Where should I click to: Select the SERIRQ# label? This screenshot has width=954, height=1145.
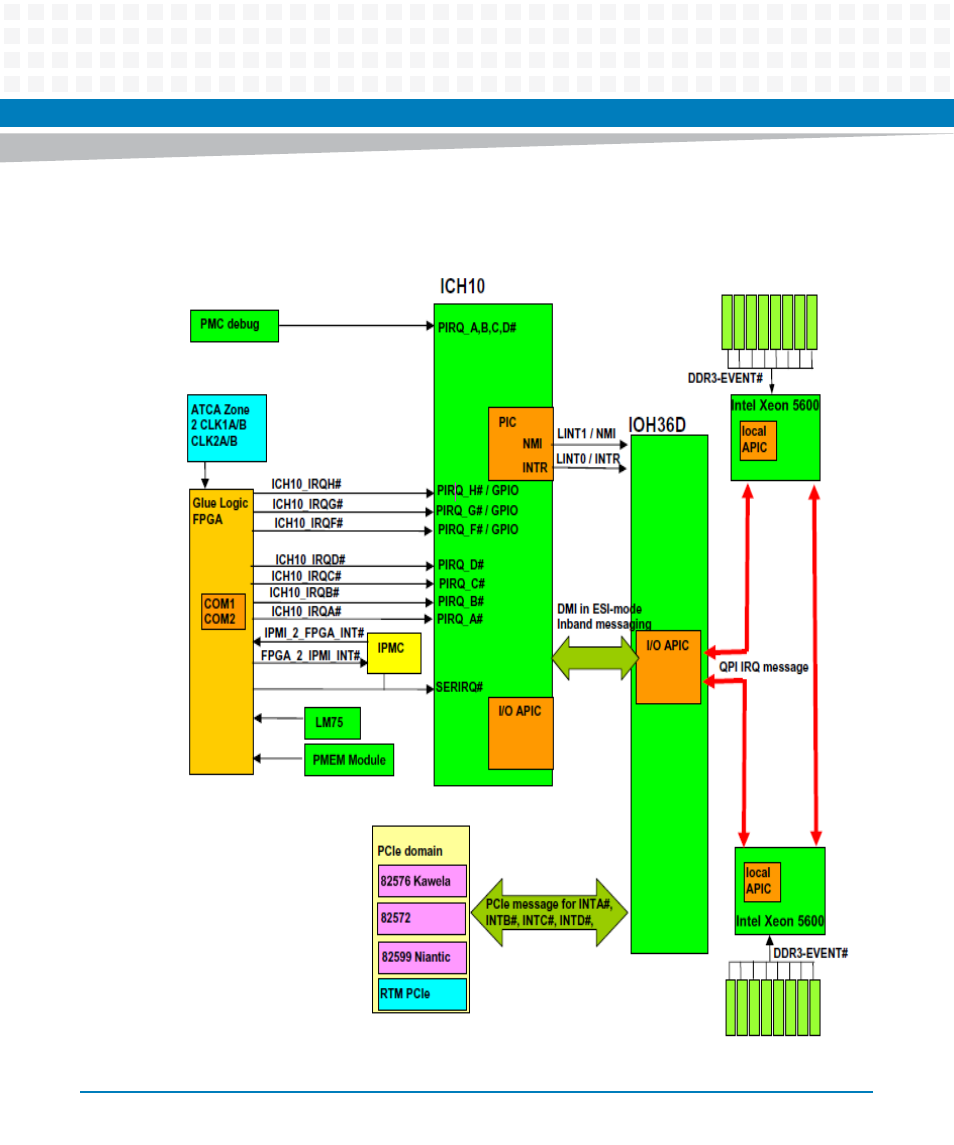click(459, 687)
